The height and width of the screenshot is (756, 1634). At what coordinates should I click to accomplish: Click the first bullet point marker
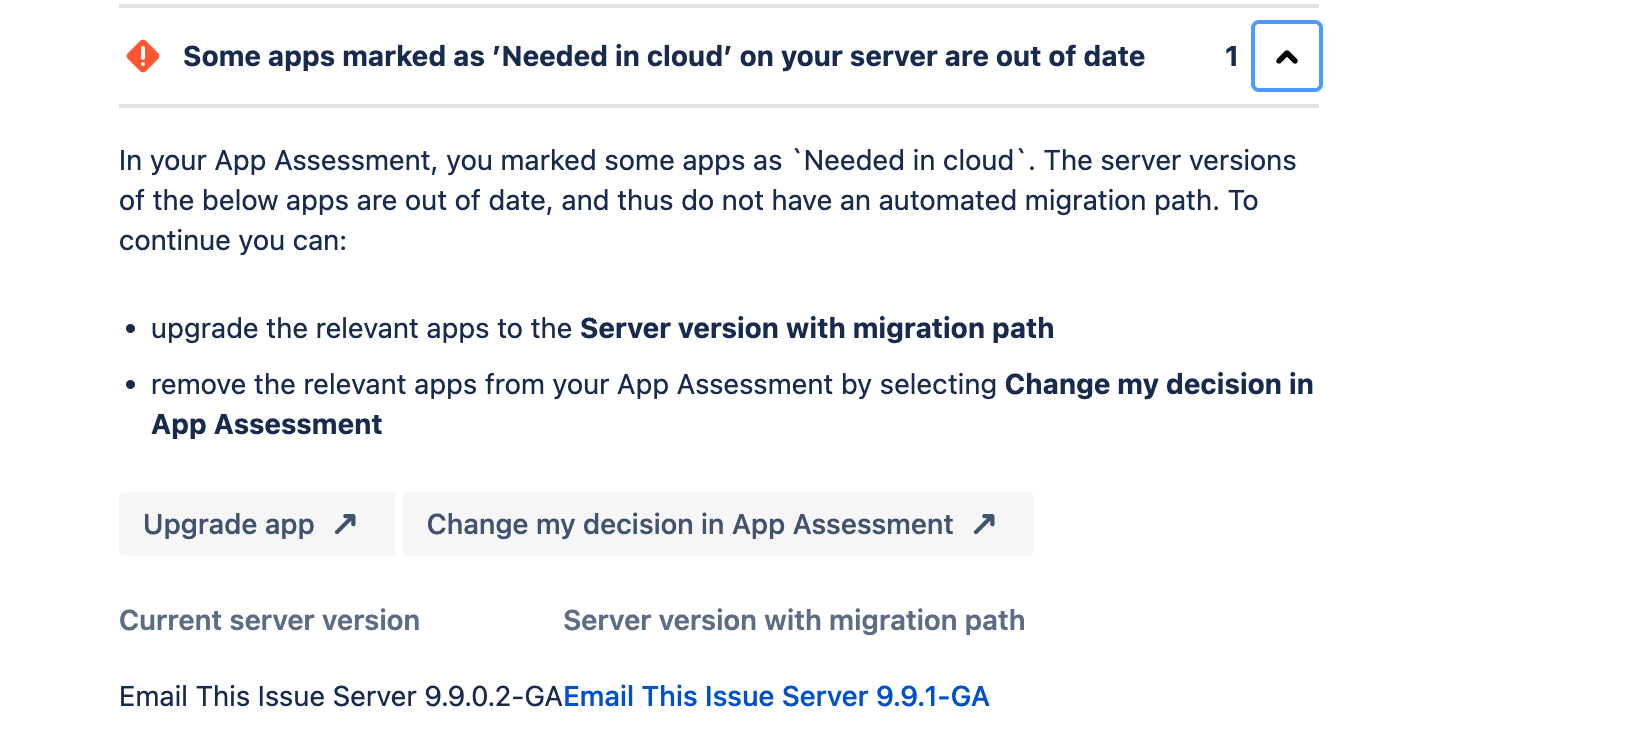point(131,329)
